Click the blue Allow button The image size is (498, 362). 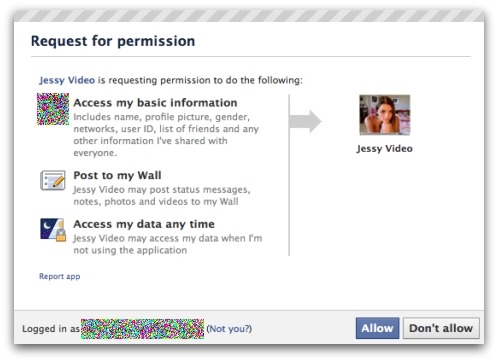click(x=377, y=328)
